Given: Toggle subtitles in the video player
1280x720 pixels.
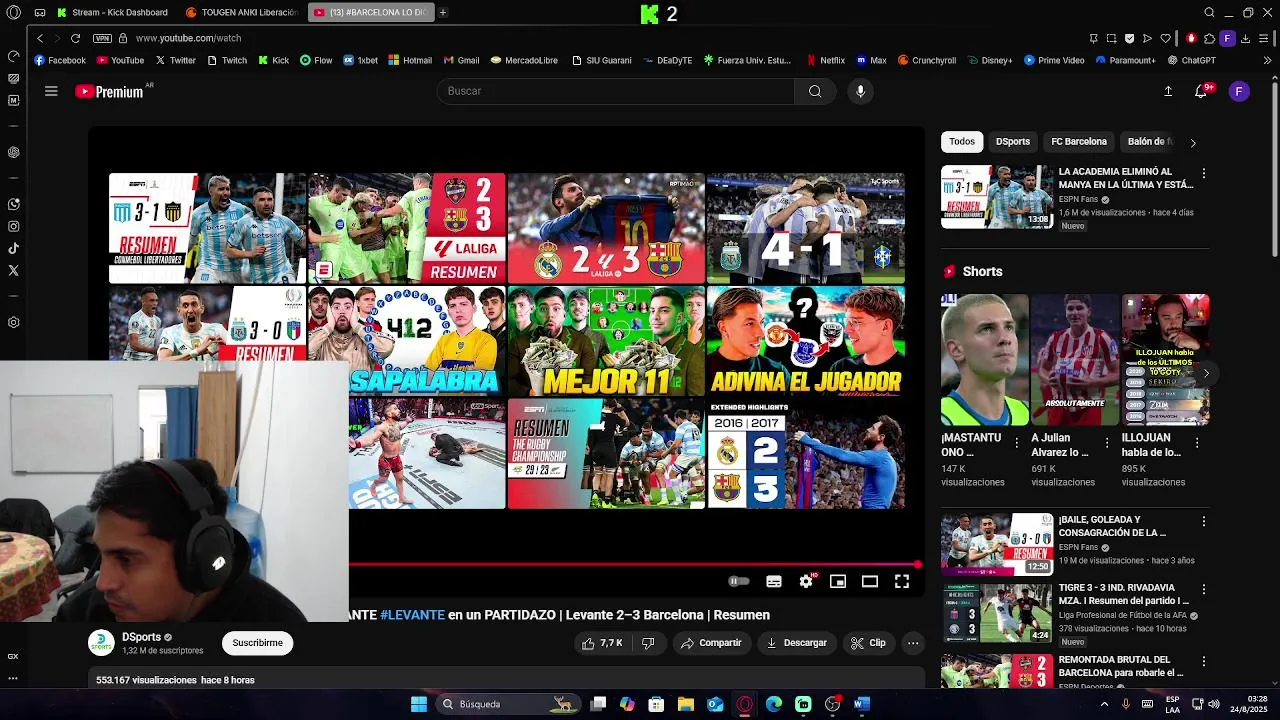Looking at the screenshot, I should tap(774, 581).
